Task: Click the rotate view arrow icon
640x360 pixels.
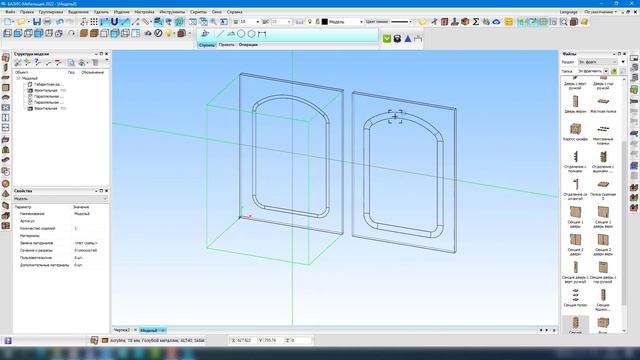Action: [71, 33]
